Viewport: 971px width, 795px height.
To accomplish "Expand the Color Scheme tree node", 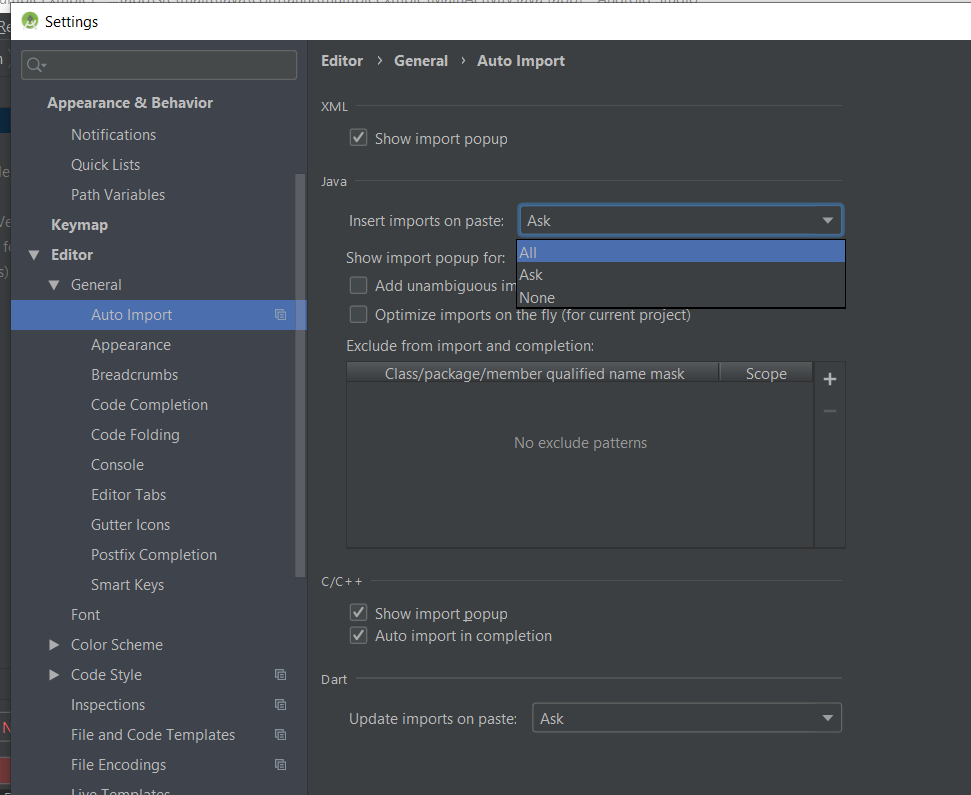I will (x=54, y=645).
